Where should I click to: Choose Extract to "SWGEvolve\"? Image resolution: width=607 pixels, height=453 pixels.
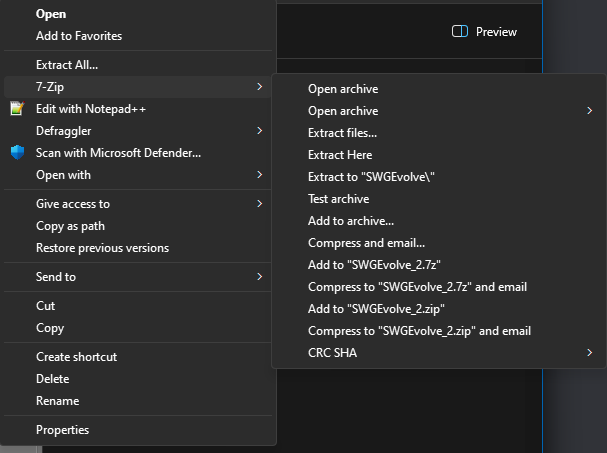(x=439, y=177)
